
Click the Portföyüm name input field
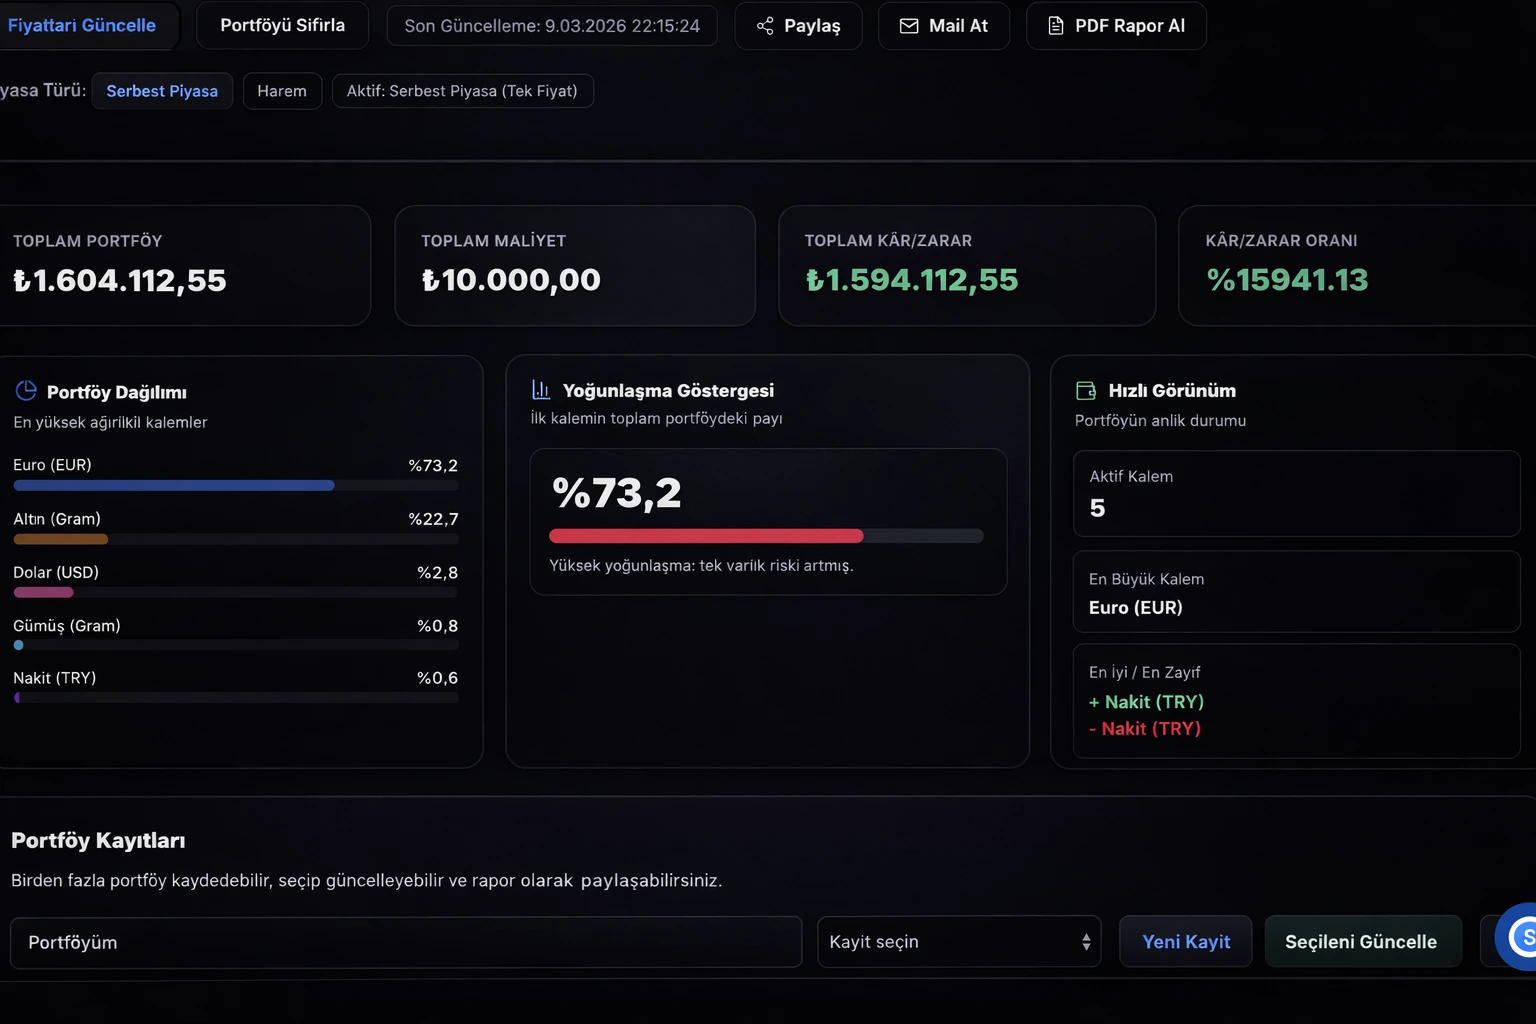point(405,942)
